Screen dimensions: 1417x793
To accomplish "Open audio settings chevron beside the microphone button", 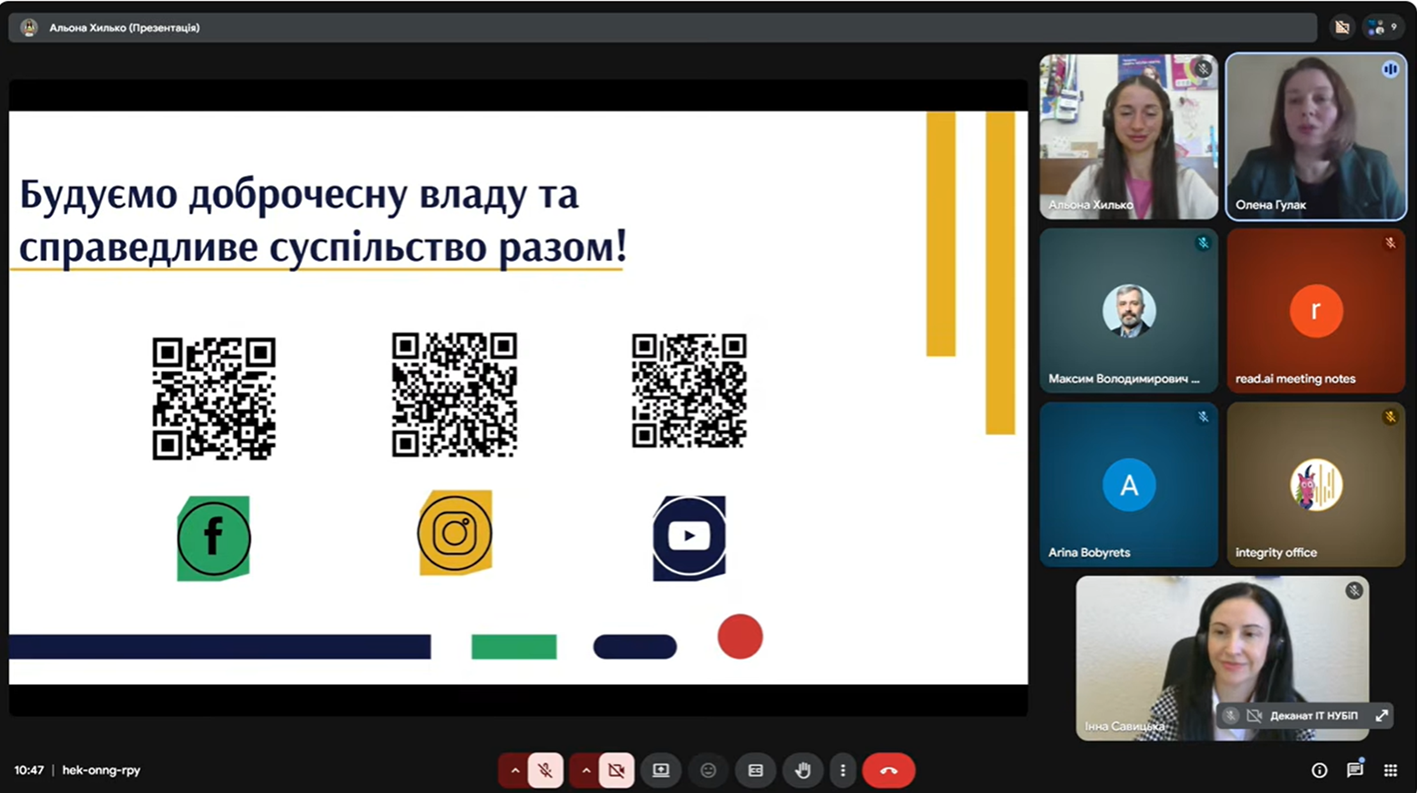I will point(515,771).
